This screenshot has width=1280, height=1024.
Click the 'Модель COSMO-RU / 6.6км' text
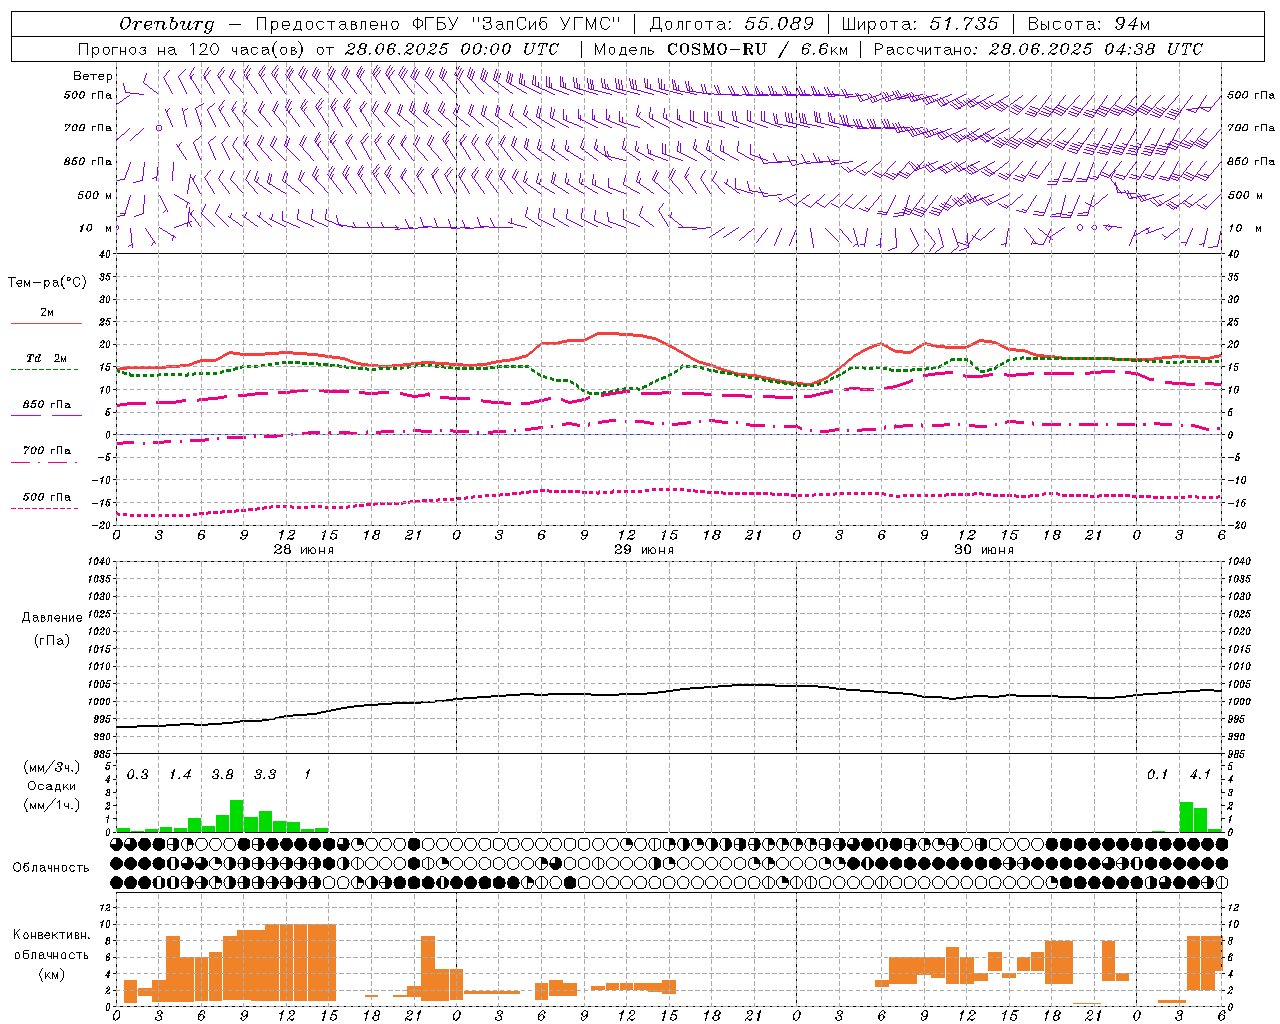click(722, 49)
